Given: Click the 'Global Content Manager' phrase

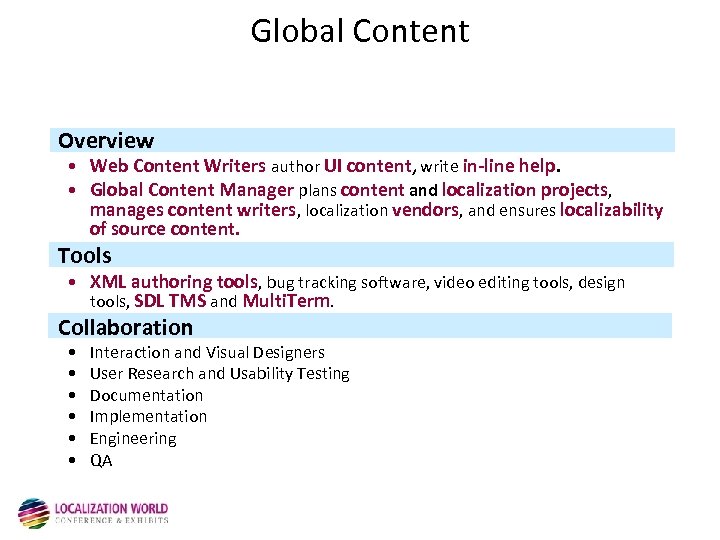Looking at the screenshot, I should pos(192,190).
